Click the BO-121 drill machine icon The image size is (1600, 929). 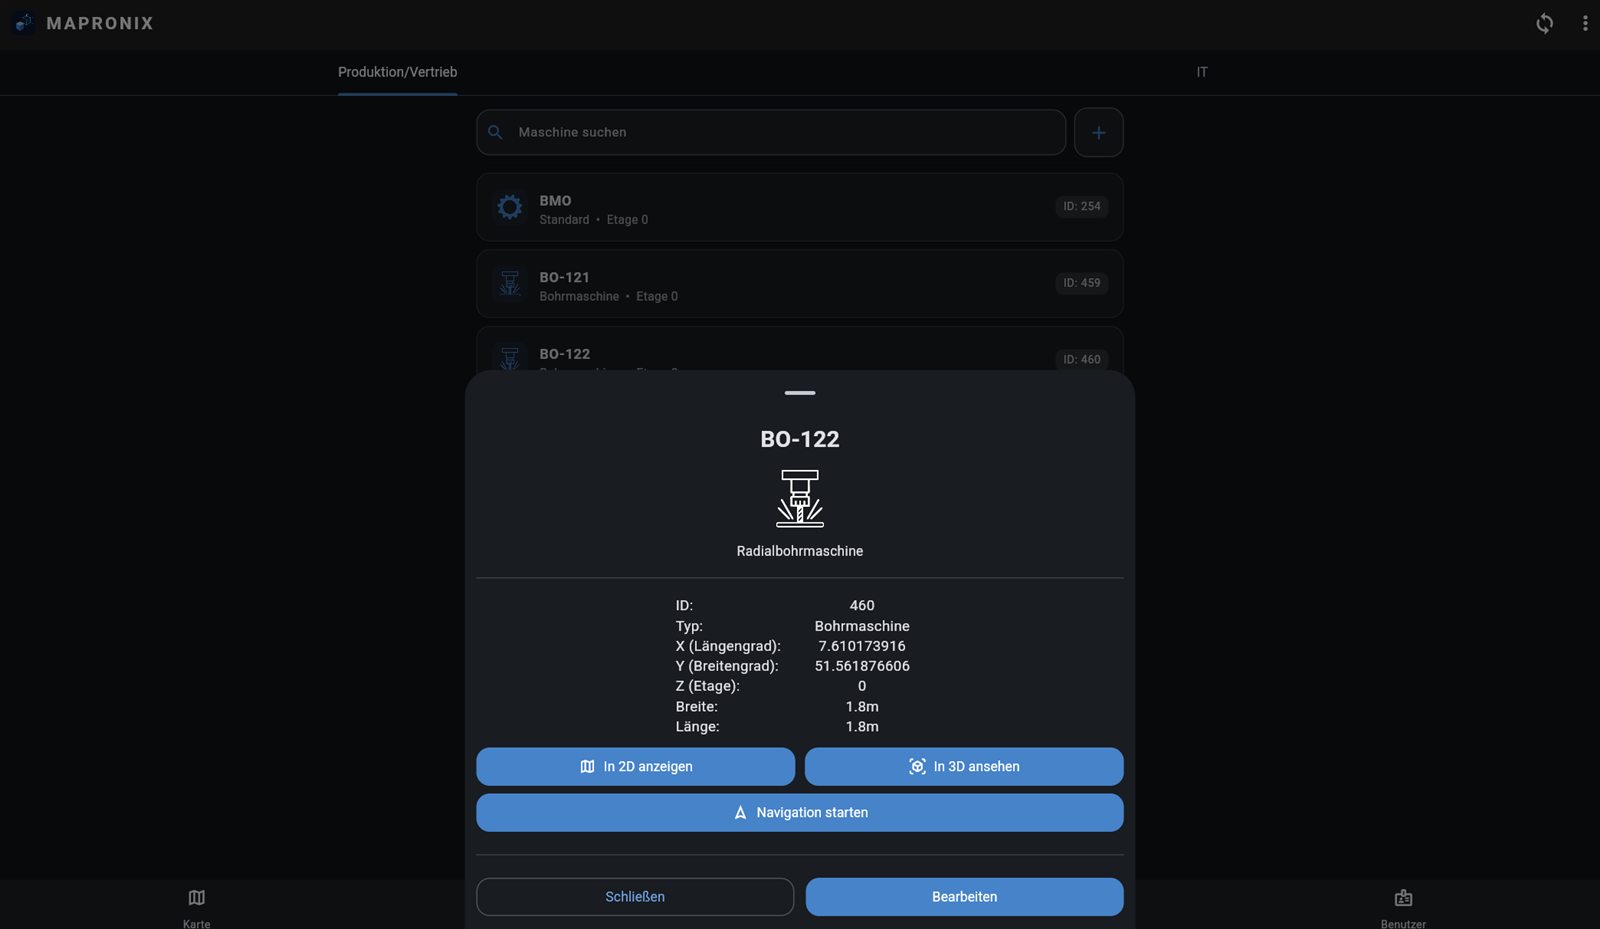(510, 284)
